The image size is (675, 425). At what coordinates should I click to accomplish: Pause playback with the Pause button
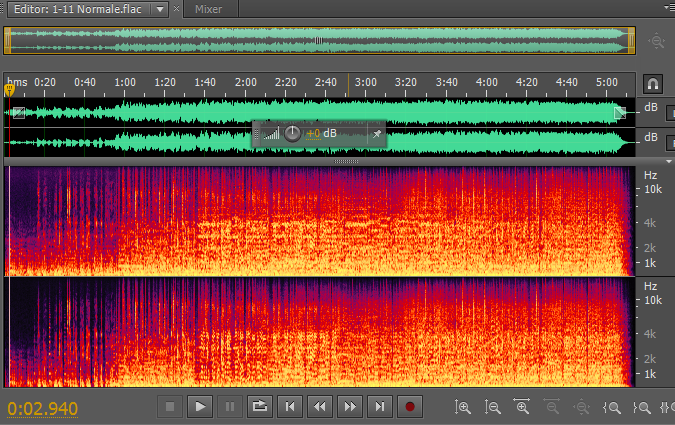[229, 407]
